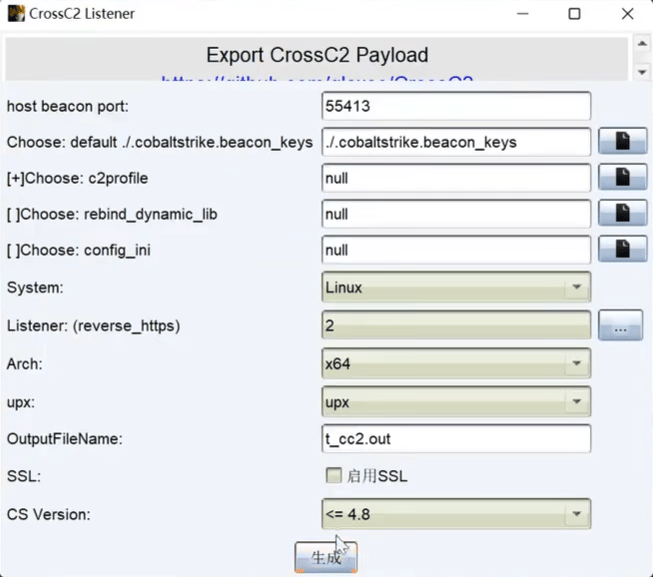The height and width of the screenshot is (577, 653).
Task: Close the CrossC2 Listener window
Action: tap(627, 14)
